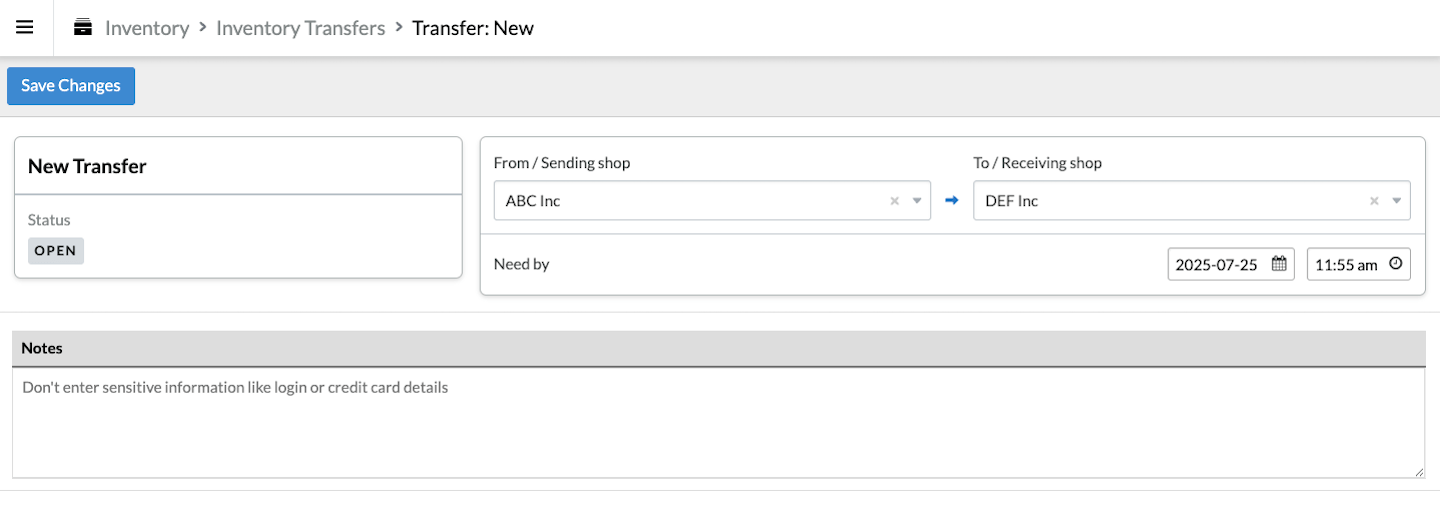Open the calendar date picker icon
Screen dimensions: 1440x514
[x=1278, y=265]
